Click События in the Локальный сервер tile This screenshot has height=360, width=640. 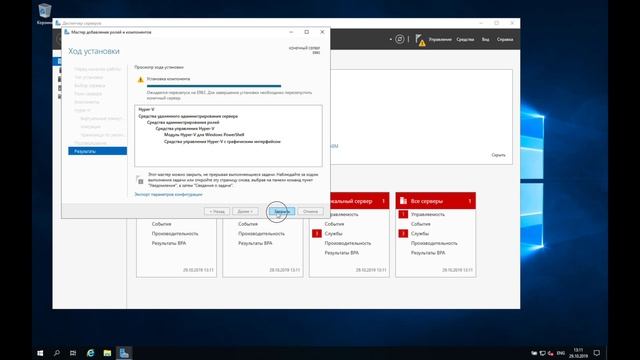(x=334, y=224)
